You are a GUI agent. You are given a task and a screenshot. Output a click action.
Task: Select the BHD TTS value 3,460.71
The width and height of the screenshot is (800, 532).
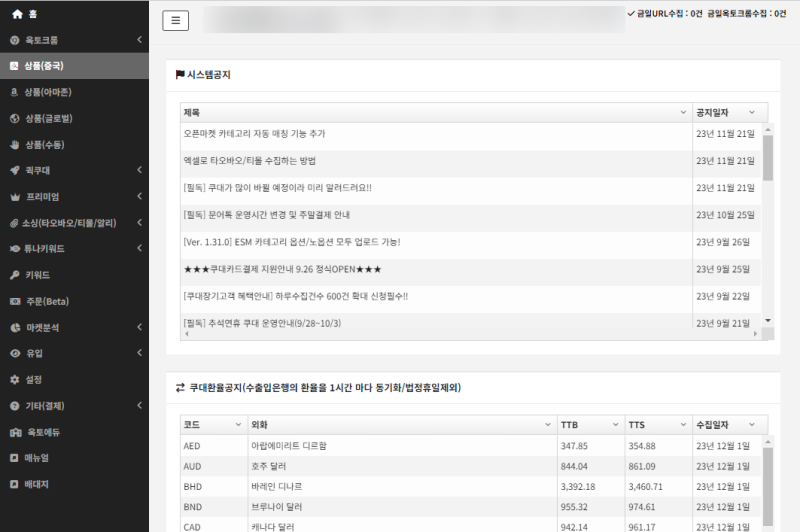coord(645,487)
